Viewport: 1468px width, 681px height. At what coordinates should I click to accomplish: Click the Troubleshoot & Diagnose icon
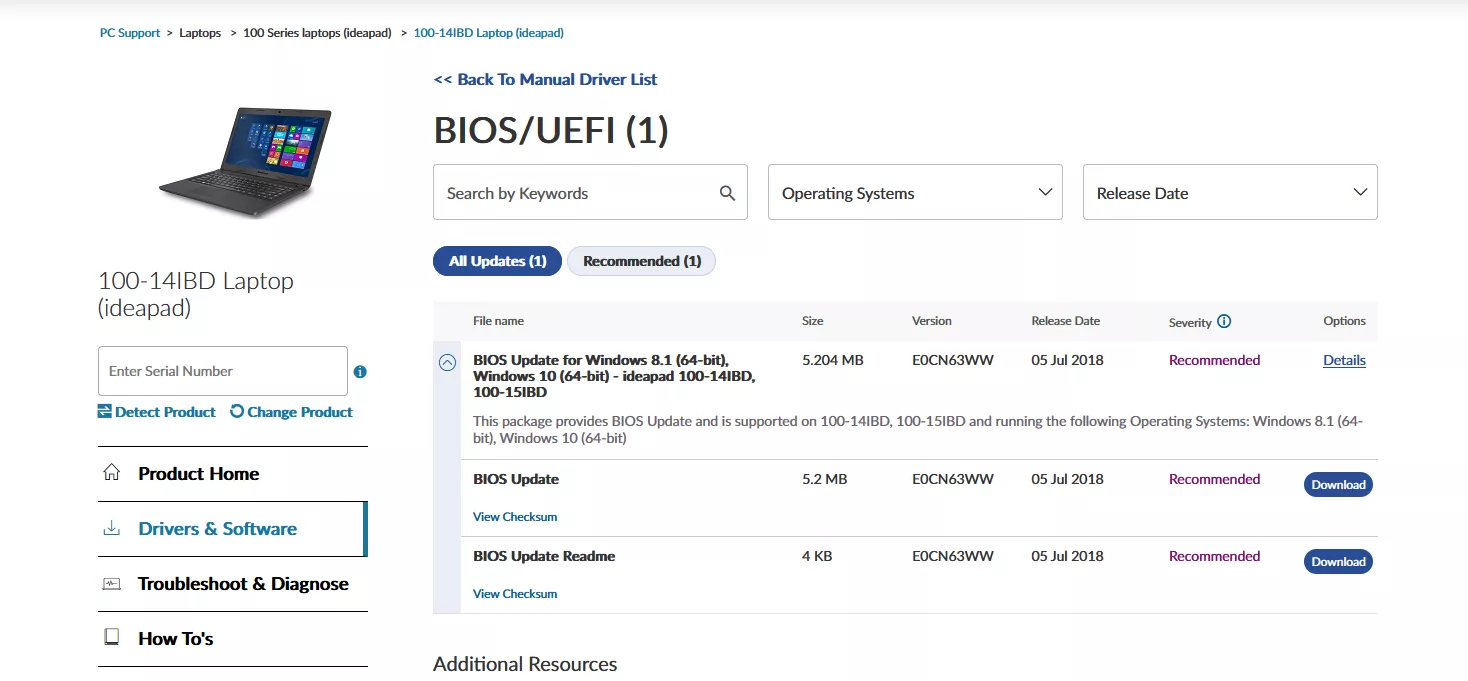coord(112,584)
